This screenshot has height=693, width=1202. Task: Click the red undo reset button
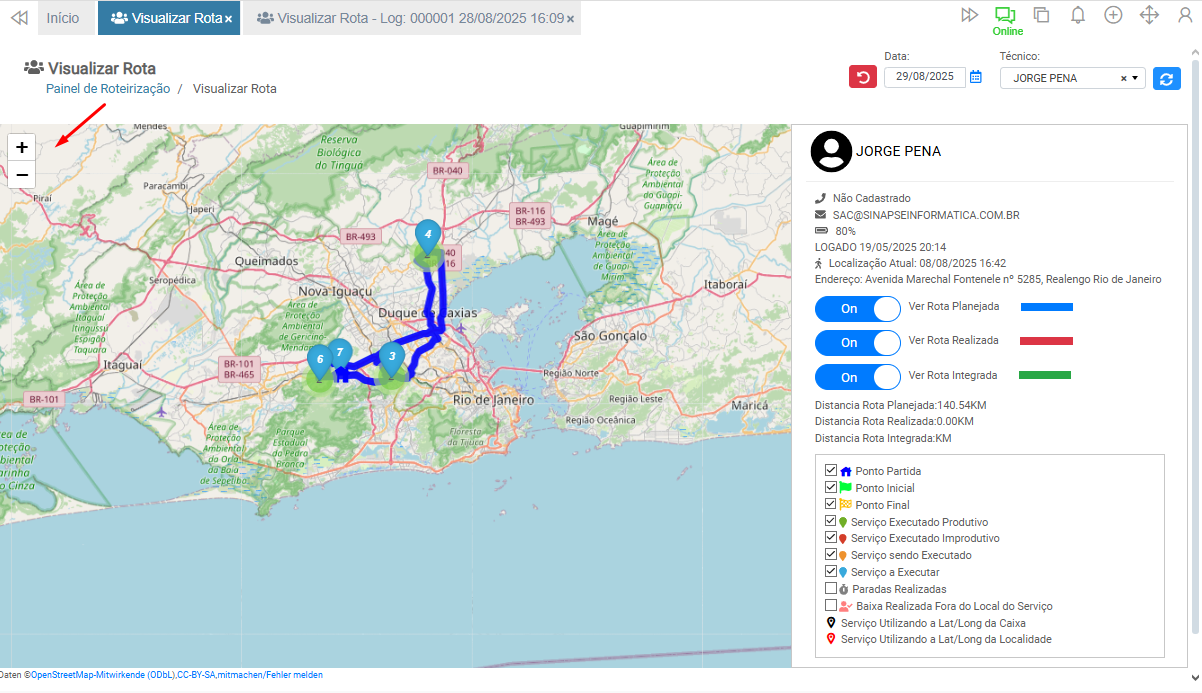click(x=862, y=77)
